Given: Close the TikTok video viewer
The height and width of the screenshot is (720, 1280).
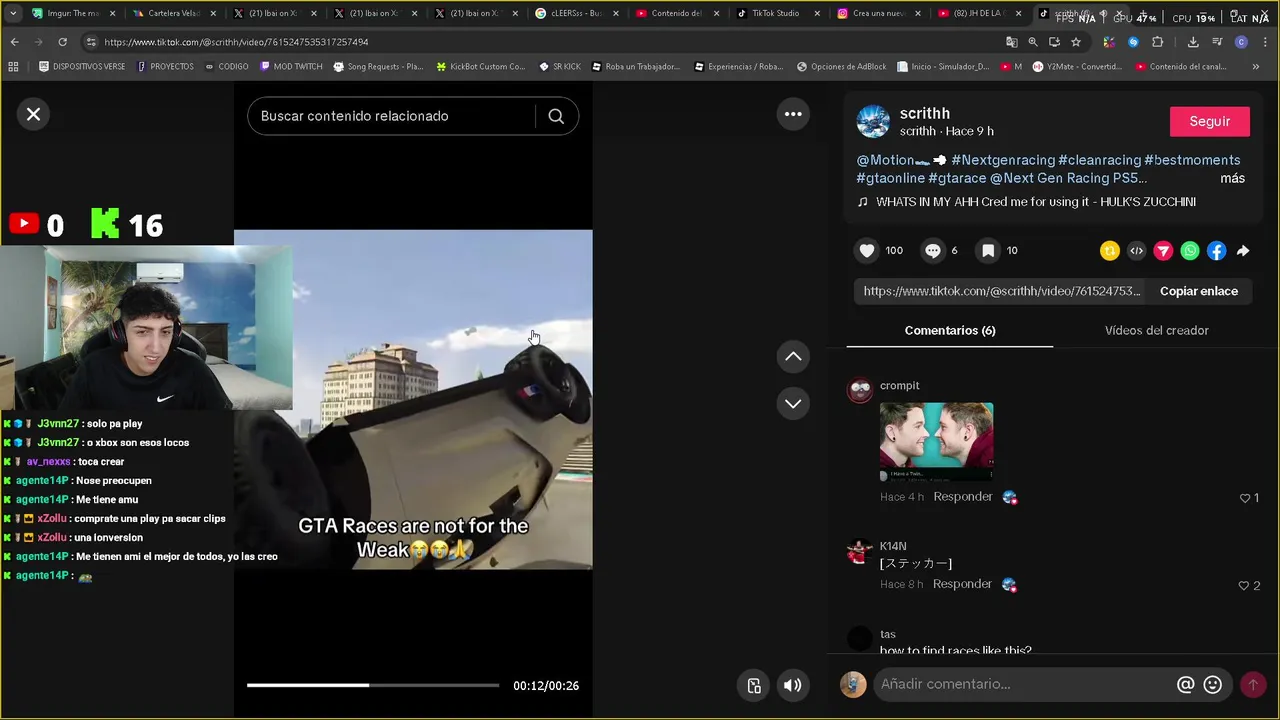Looking at the screenshot, I should [33, 114].
